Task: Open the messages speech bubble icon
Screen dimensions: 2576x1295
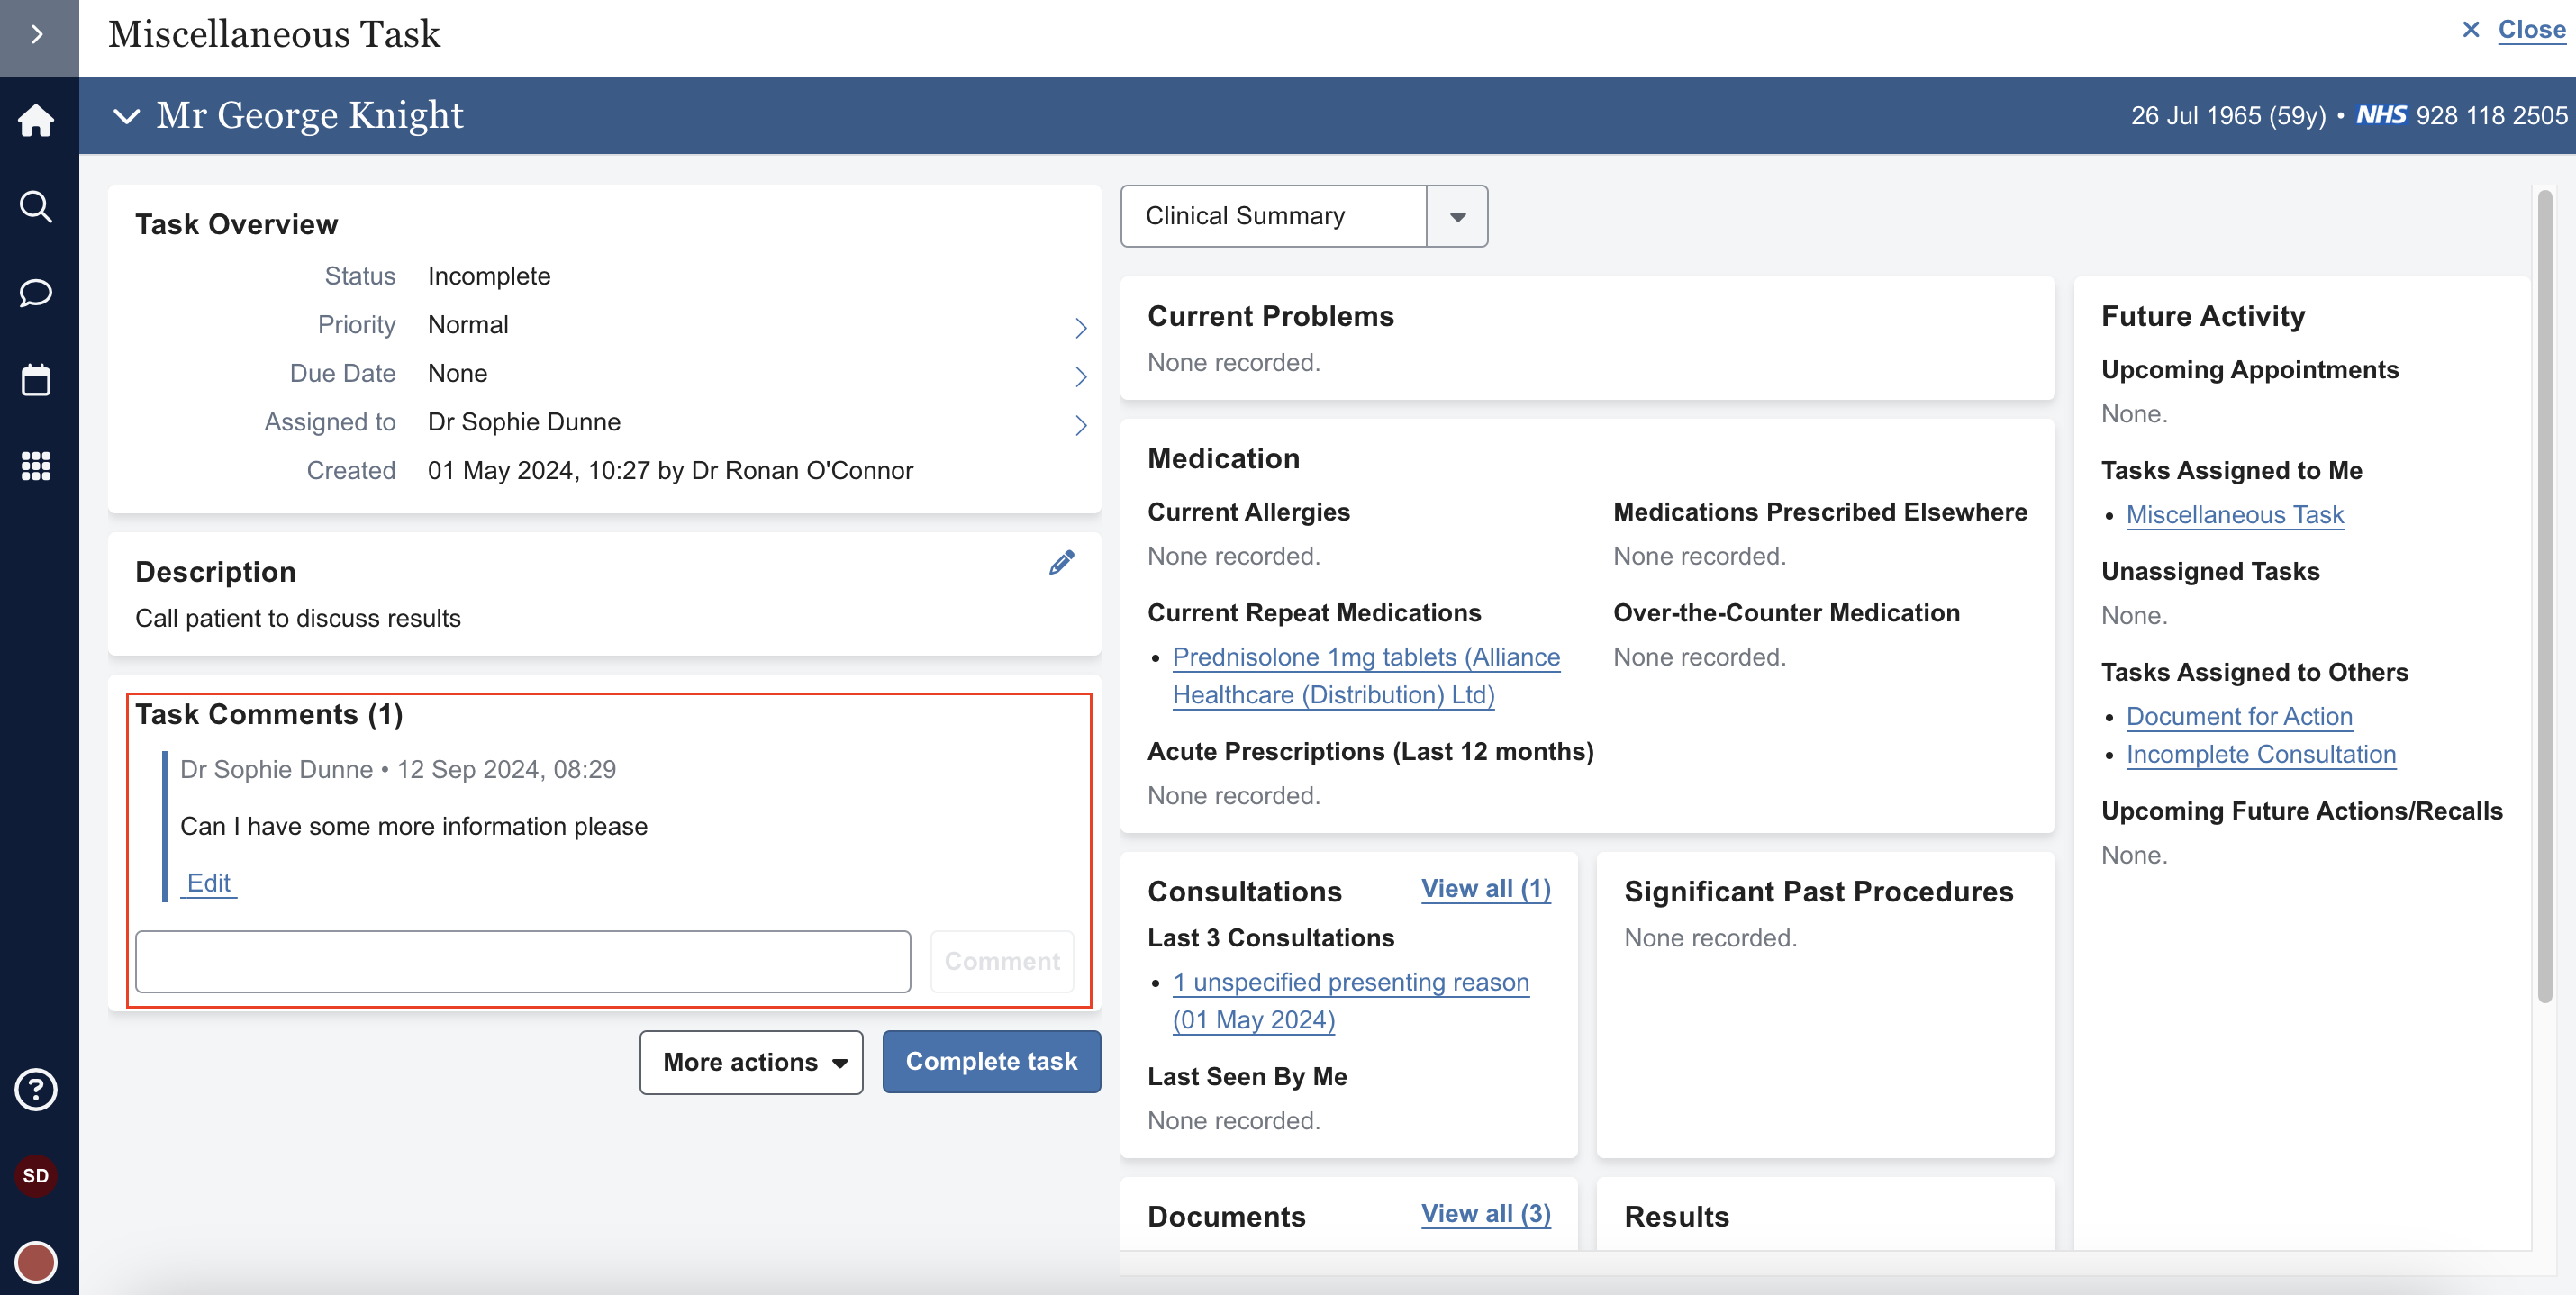Action: pos(36,293)
